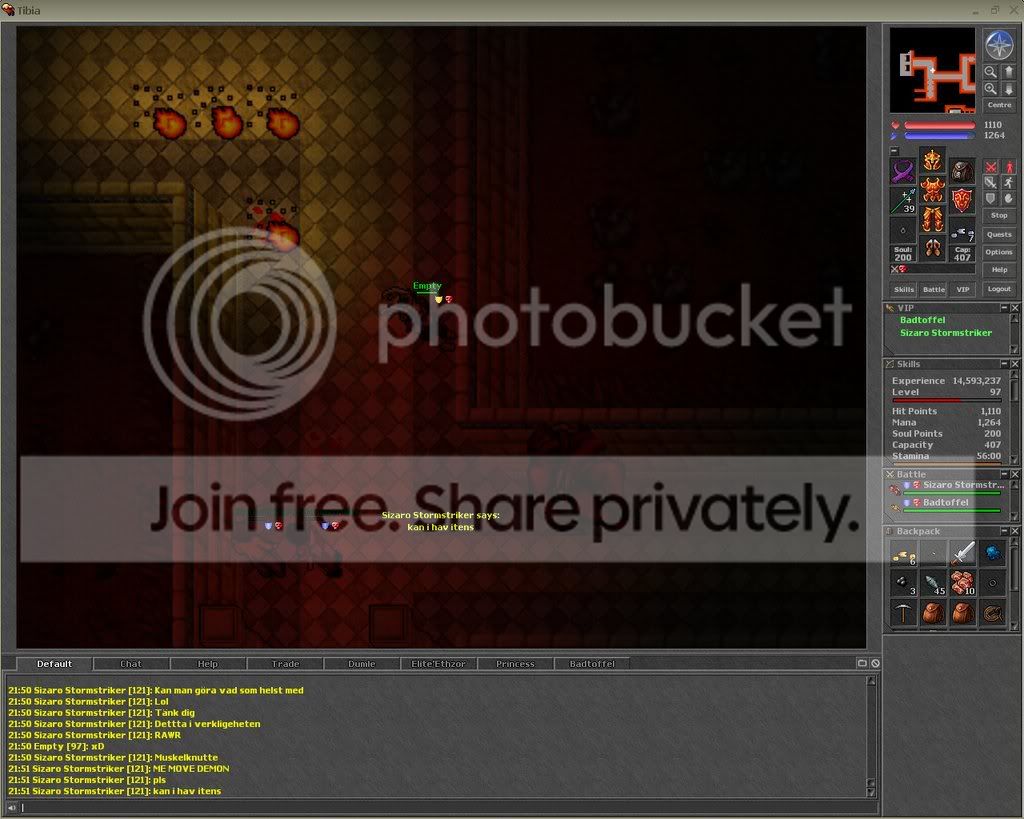The width and height of the screenshot is (1024, 819).
Task: Select the helmet equipment slot
Action: click(x=933, y=160)
